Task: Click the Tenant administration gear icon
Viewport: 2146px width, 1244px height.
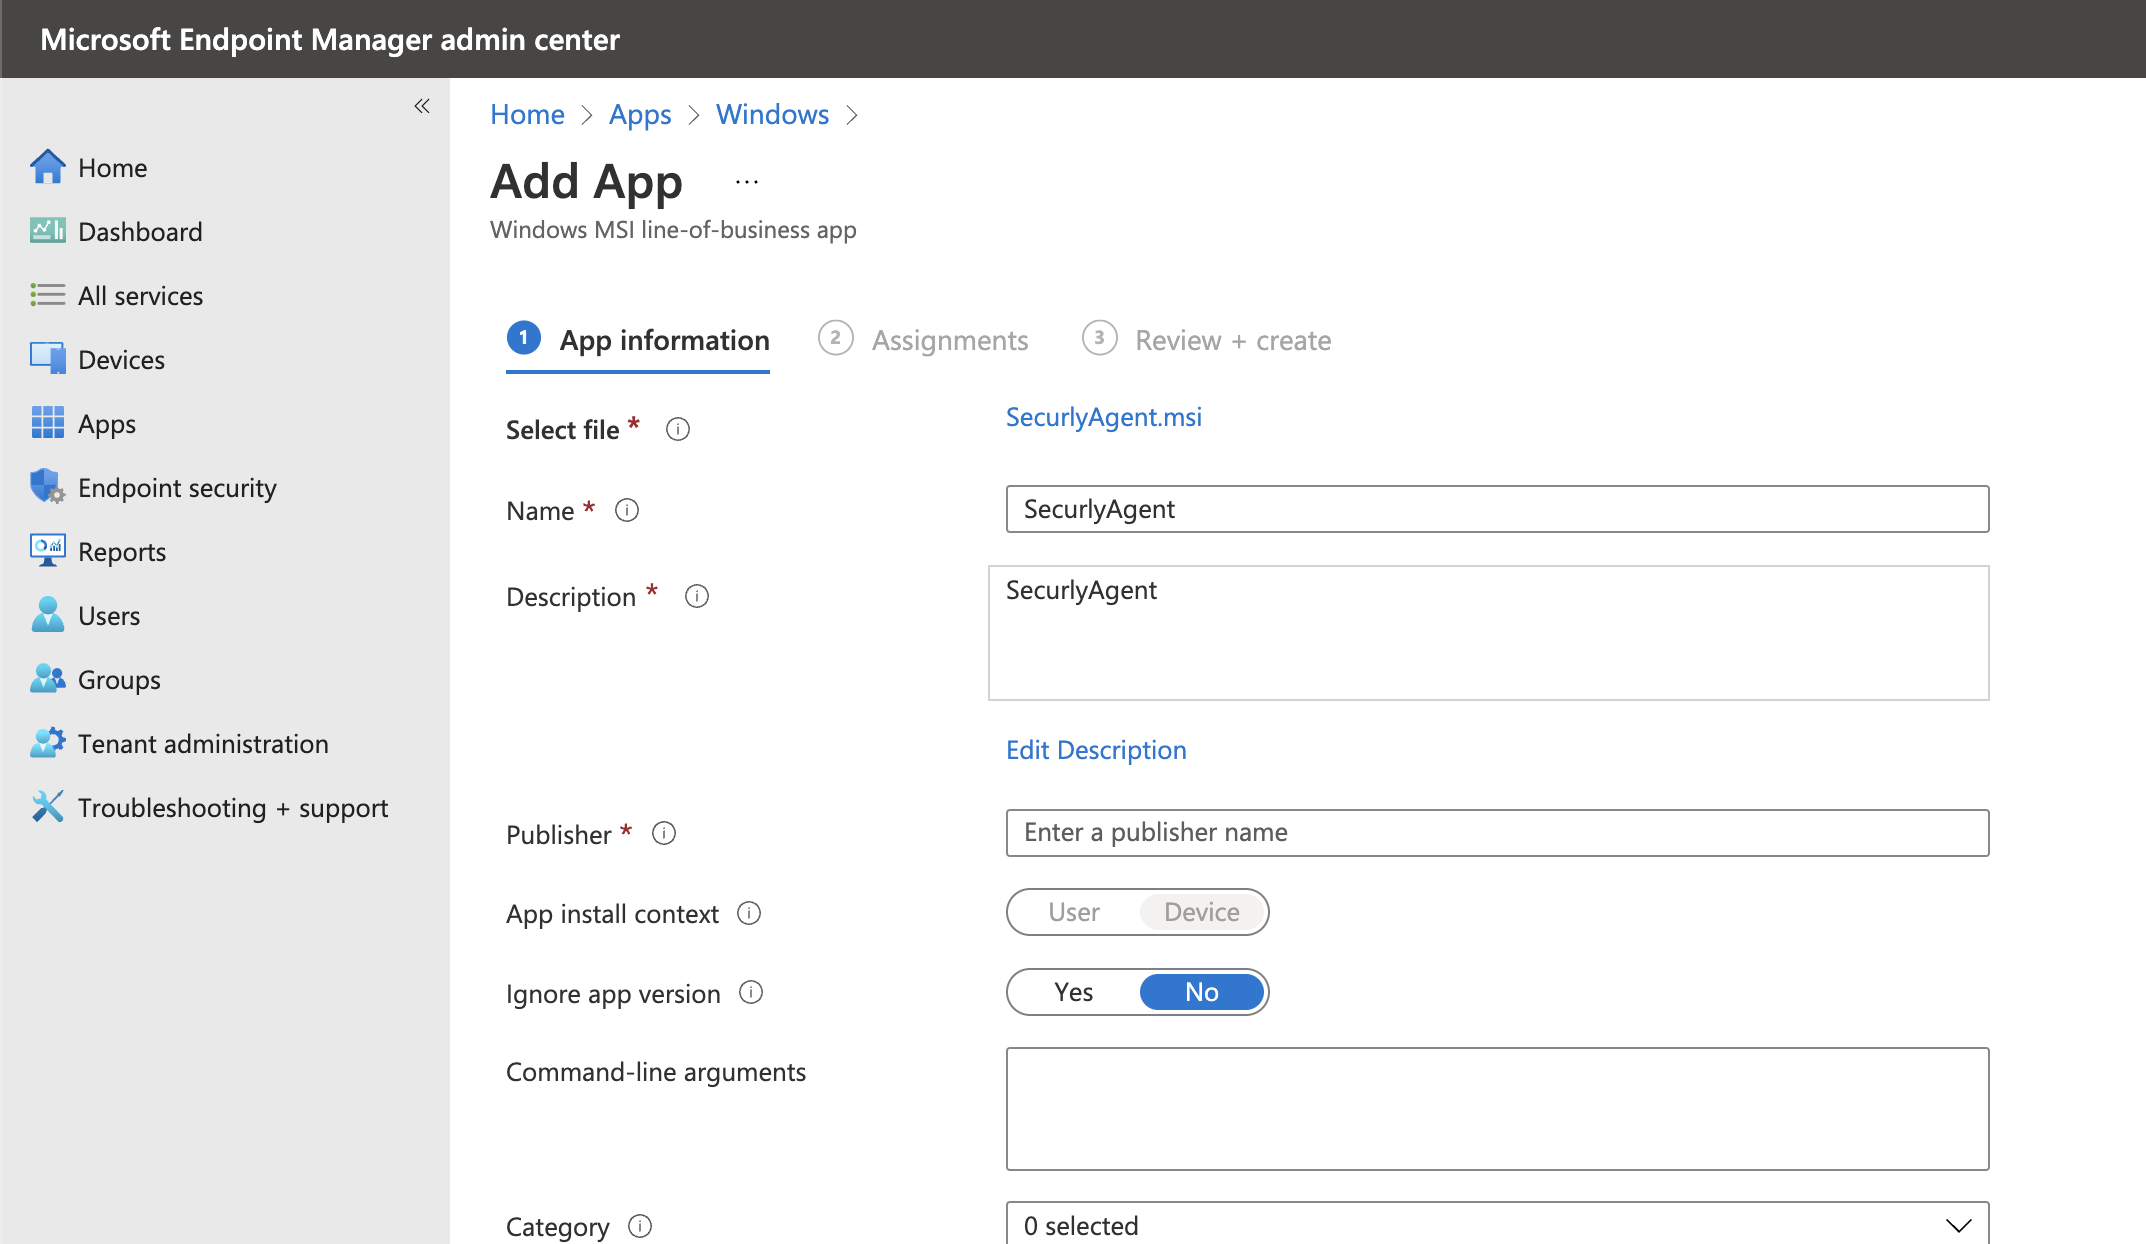Action: [x=47, y=743]
